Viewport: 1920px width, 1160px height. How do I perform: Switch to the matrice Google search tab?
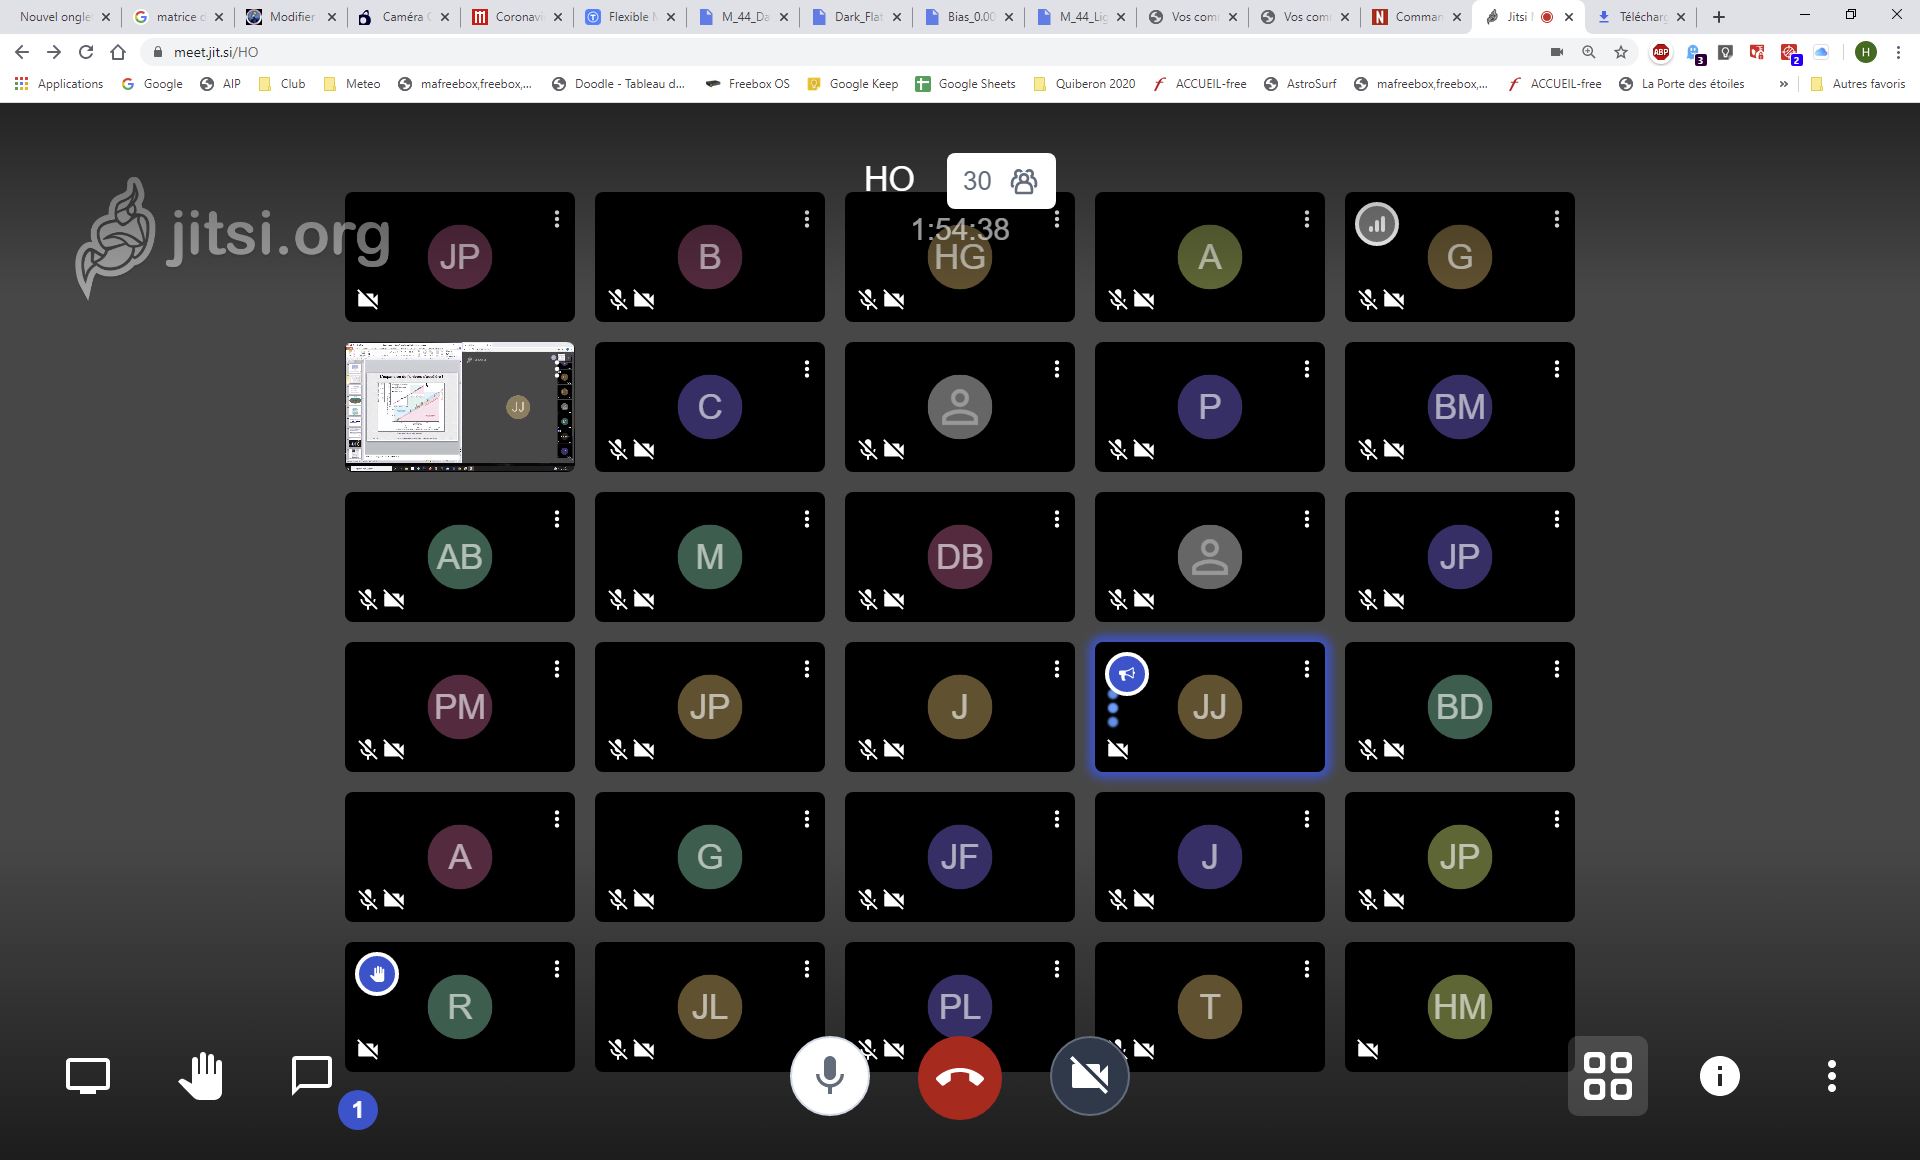[178, 17]
